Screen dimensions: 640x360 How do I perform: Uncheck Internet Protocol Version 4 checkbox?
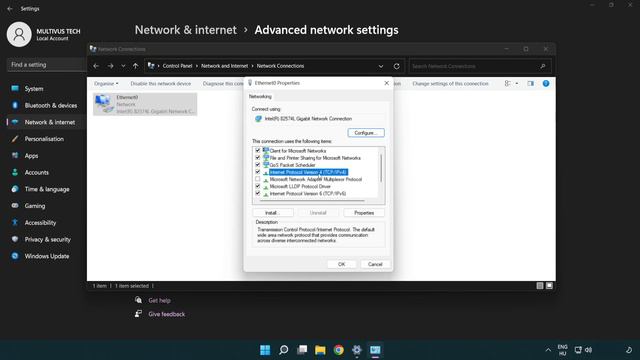pyautogui.click(x=258, y=172)
